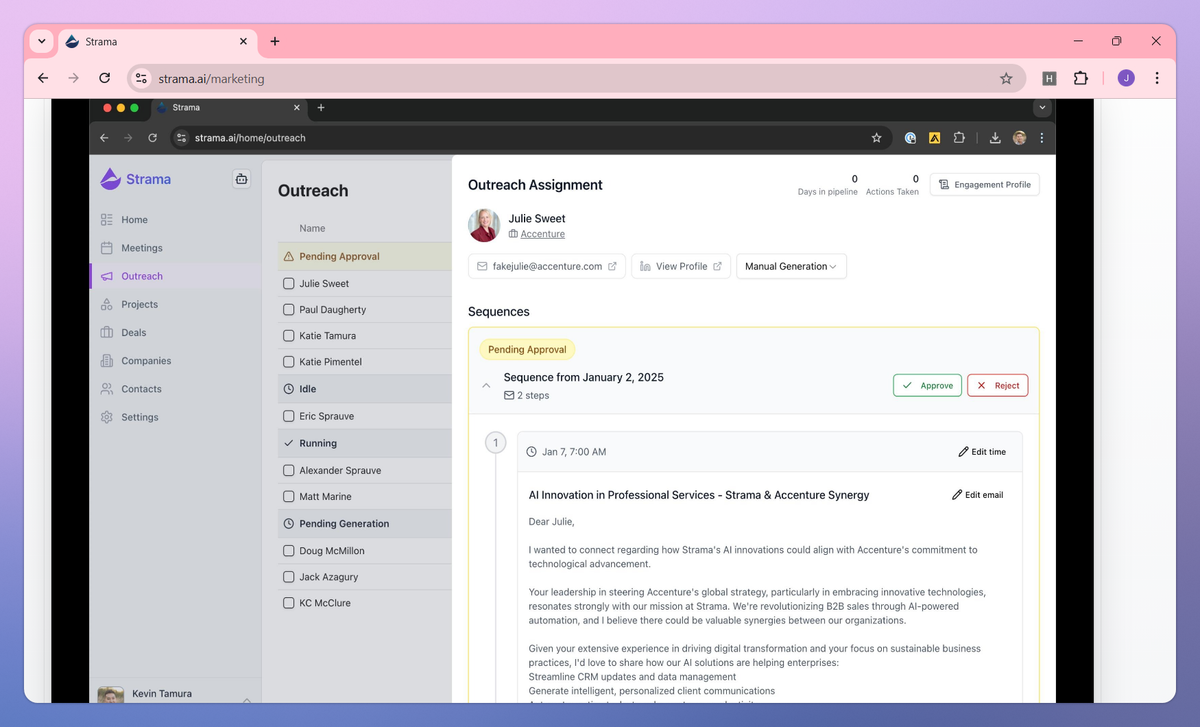The image size is (1200, 727).
Task: Open the View Profile button
Action: [x=681, y=266]
